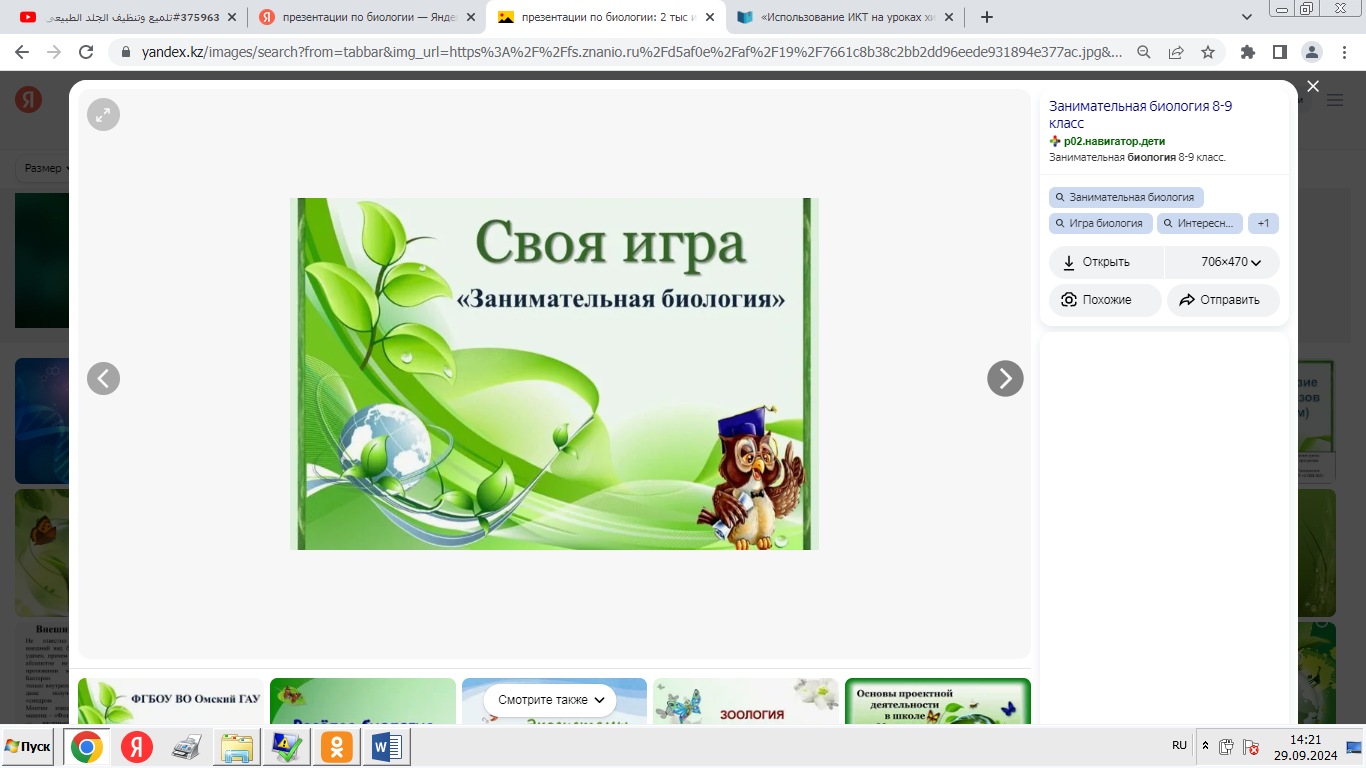This screenshot has height=768, width=1366.
Task: Click the Похожие button
Action: pos(1105,300)
